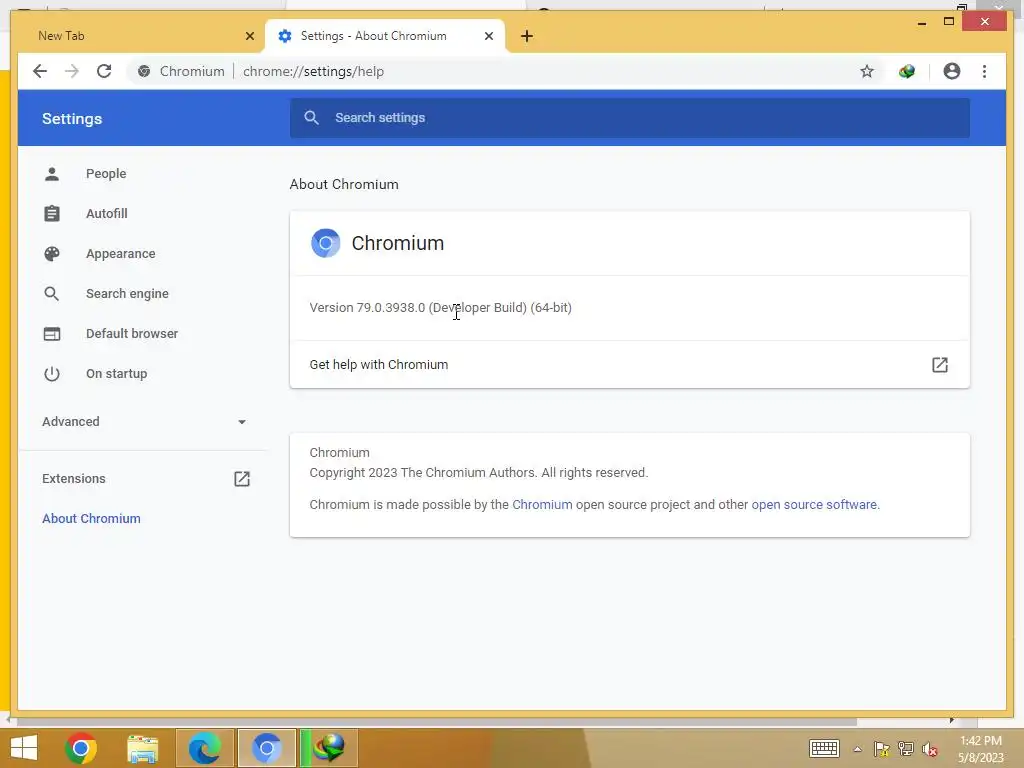Click the forward navigation arrow
1024x768 pixels.
(72, 71)
